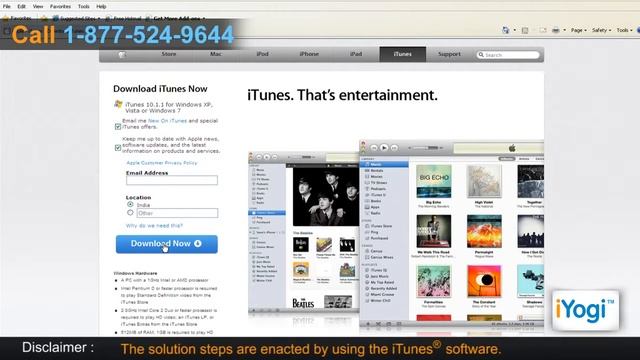Click the Download Now button
The width and height of the screenshot is (640, 360).
[x=167, y=244]
